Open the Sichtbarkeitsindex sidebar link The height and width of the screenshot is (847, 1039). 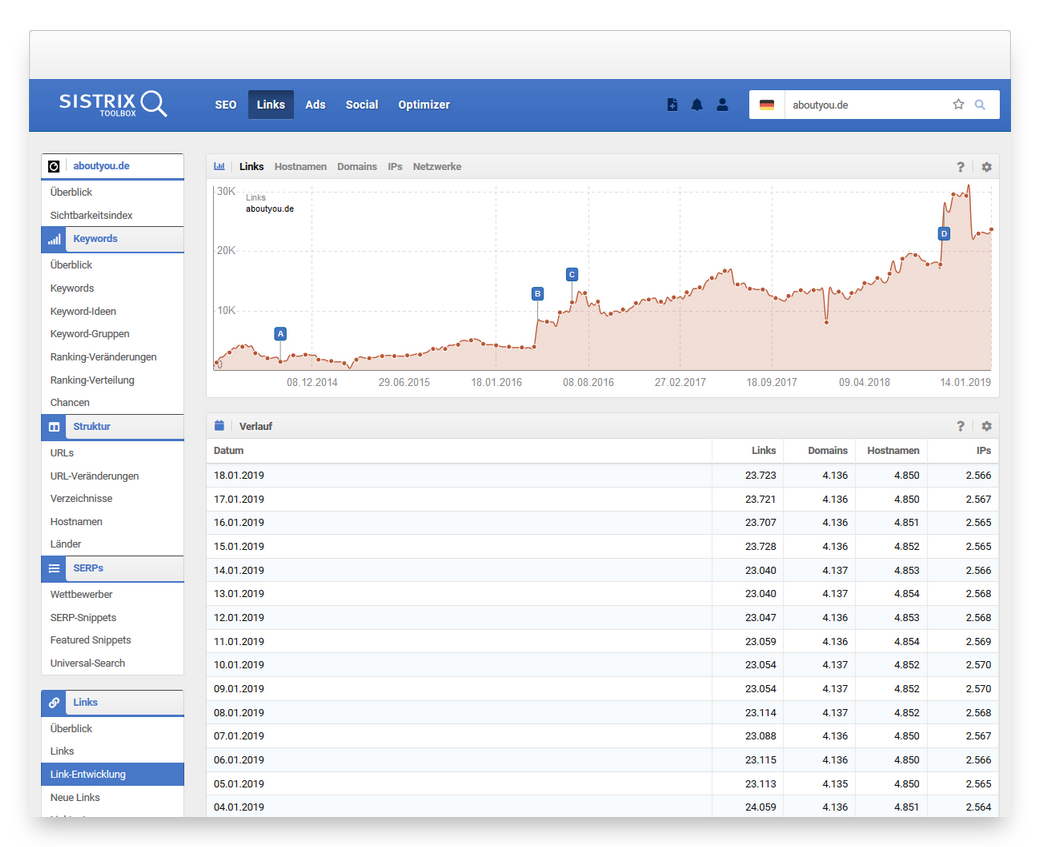[91, 215]
